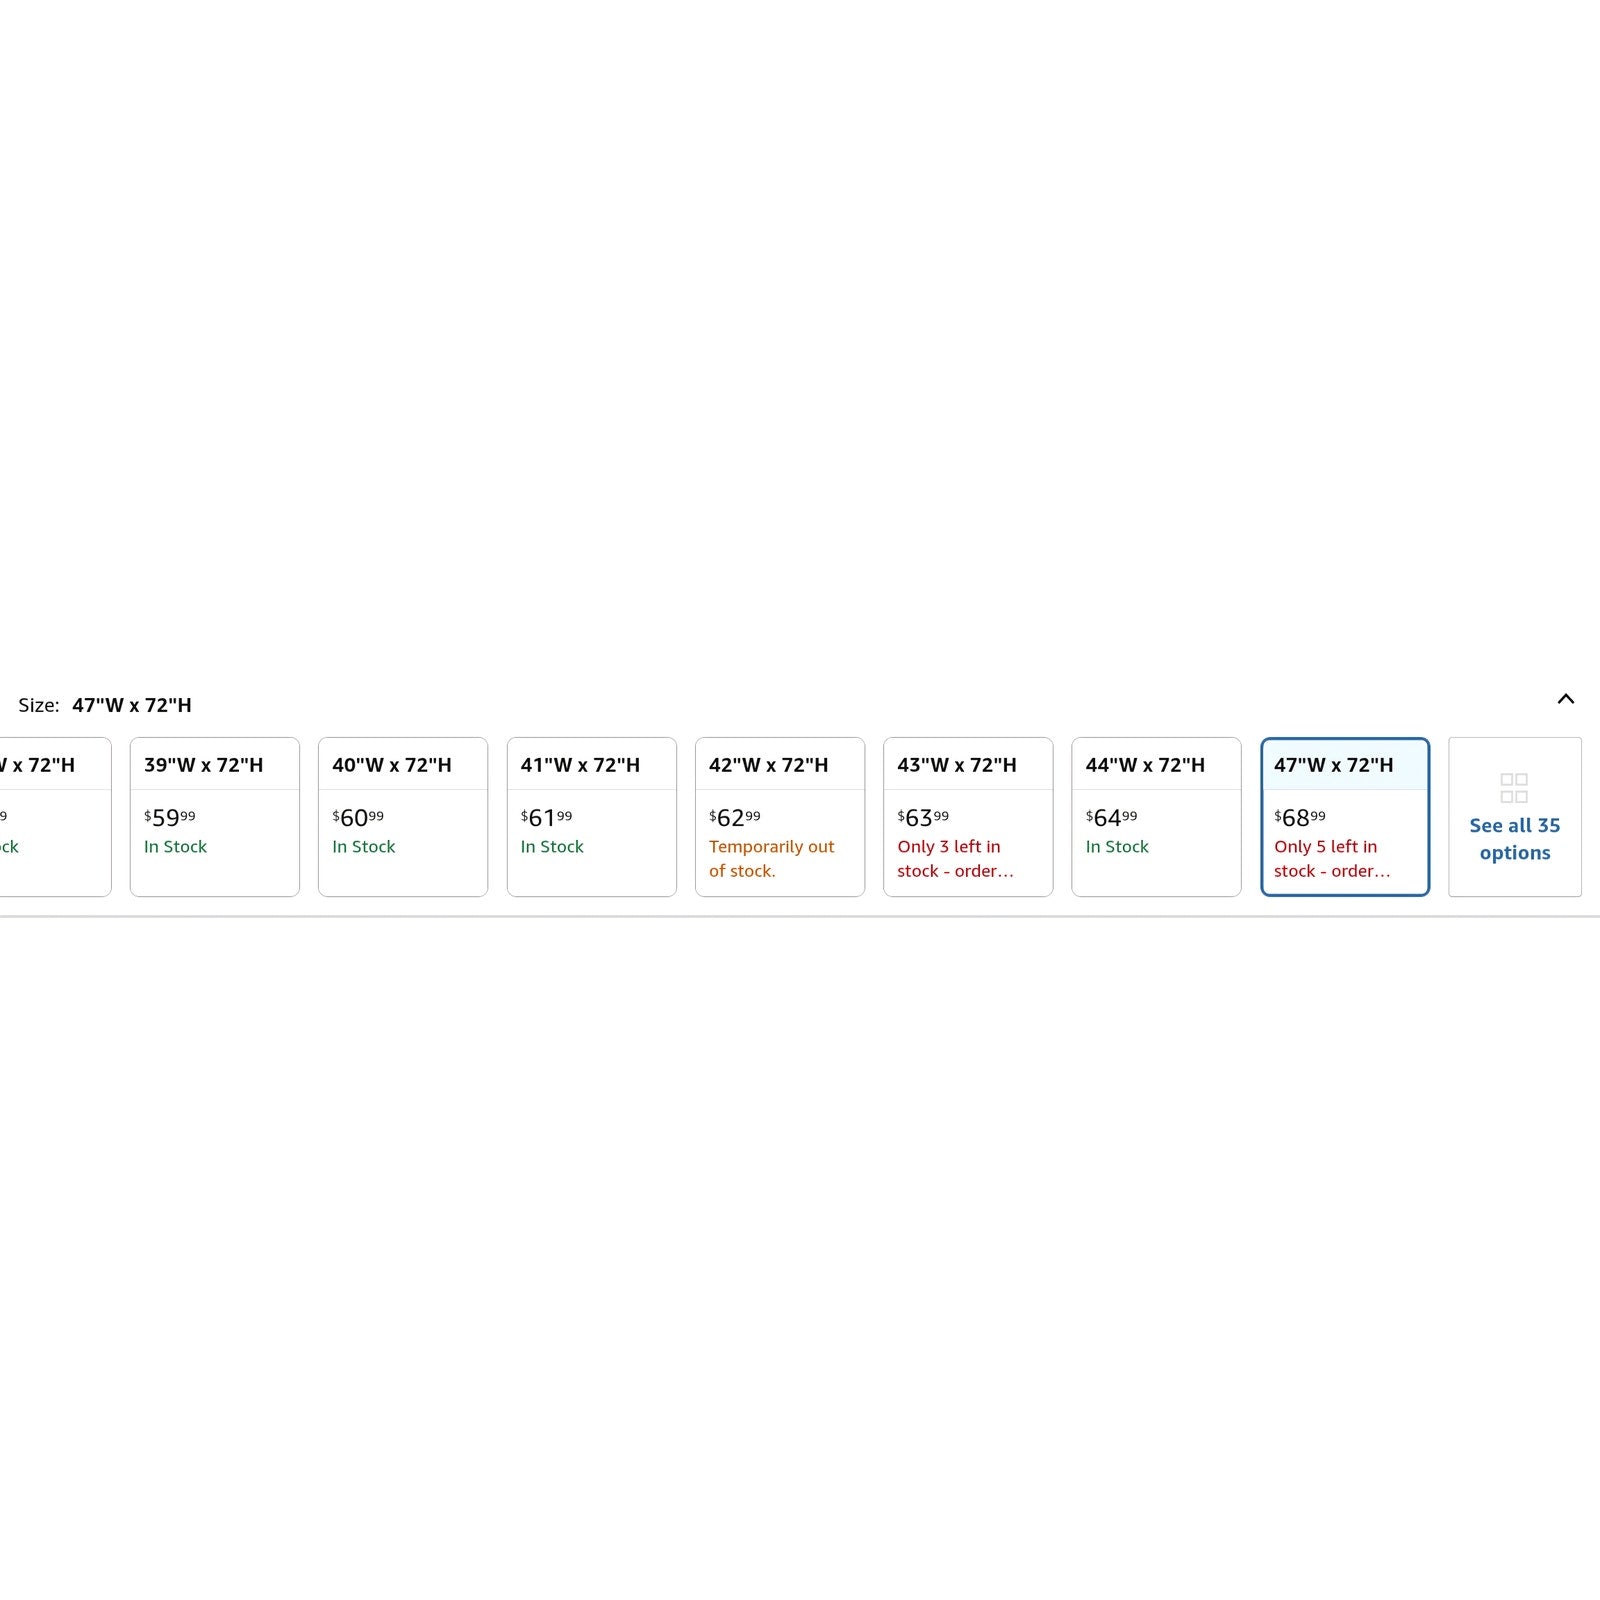
Task: Select the partially hidden leftmost size card
Action: [55, 817]
